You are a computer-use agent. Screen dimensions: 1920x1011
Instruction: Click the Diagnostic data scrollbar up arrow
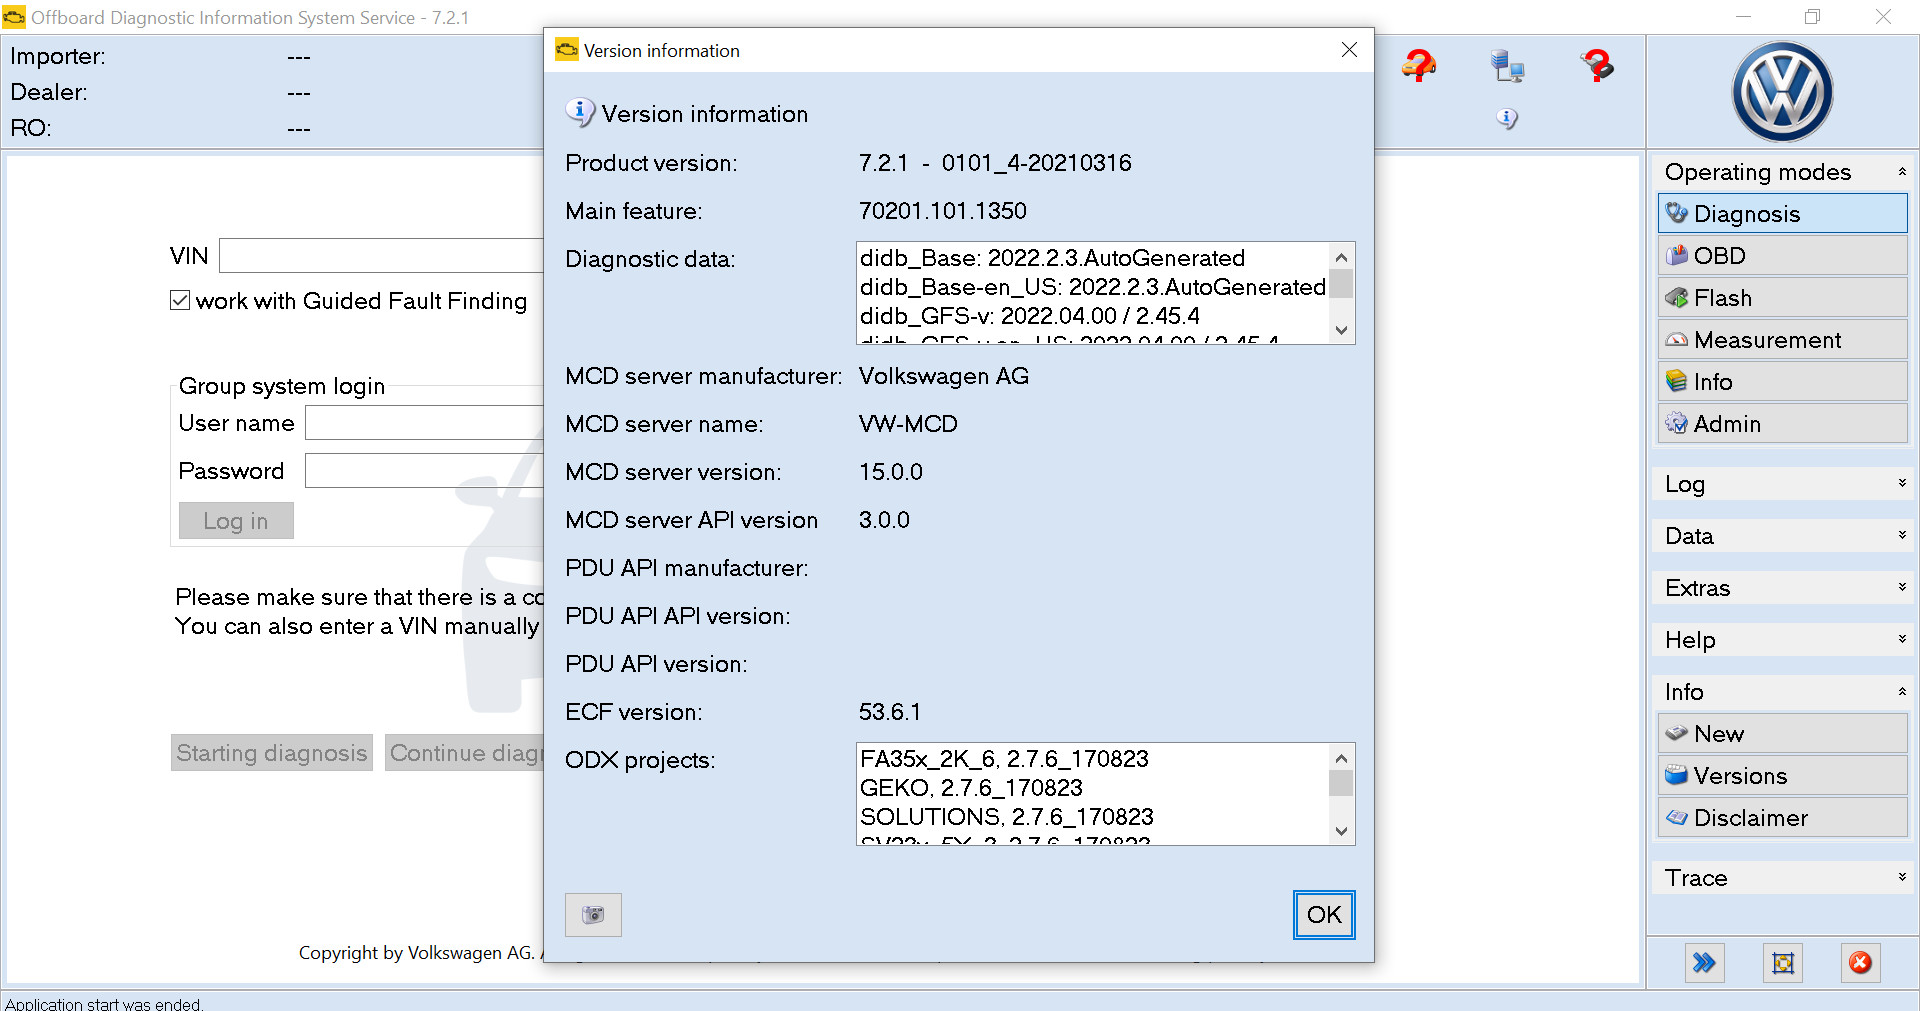1341,257
